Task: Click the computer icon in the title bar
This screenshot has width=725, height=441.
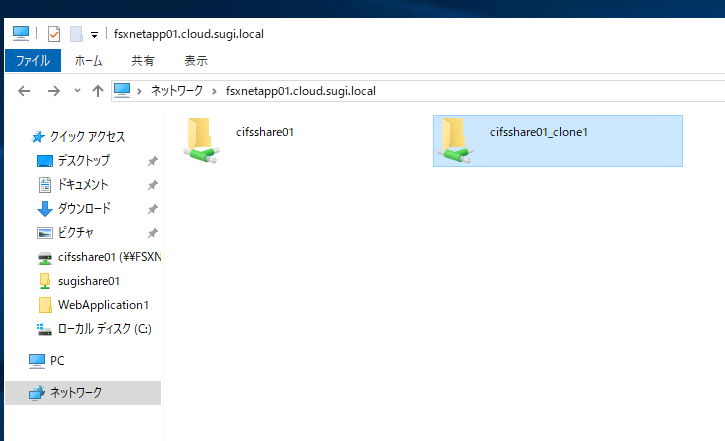Action: pyautogui.click(x=21, y=34)
